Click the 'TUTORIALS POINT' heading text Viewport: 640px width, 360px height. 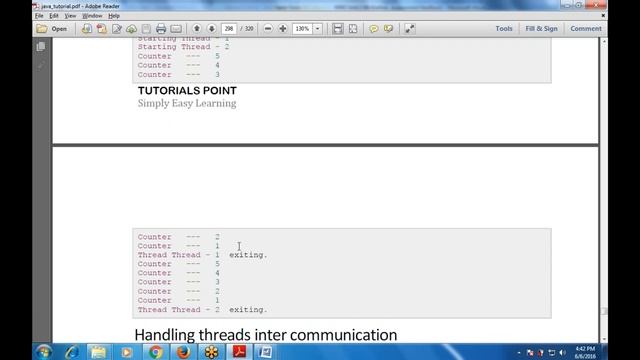tap(187, 91)
